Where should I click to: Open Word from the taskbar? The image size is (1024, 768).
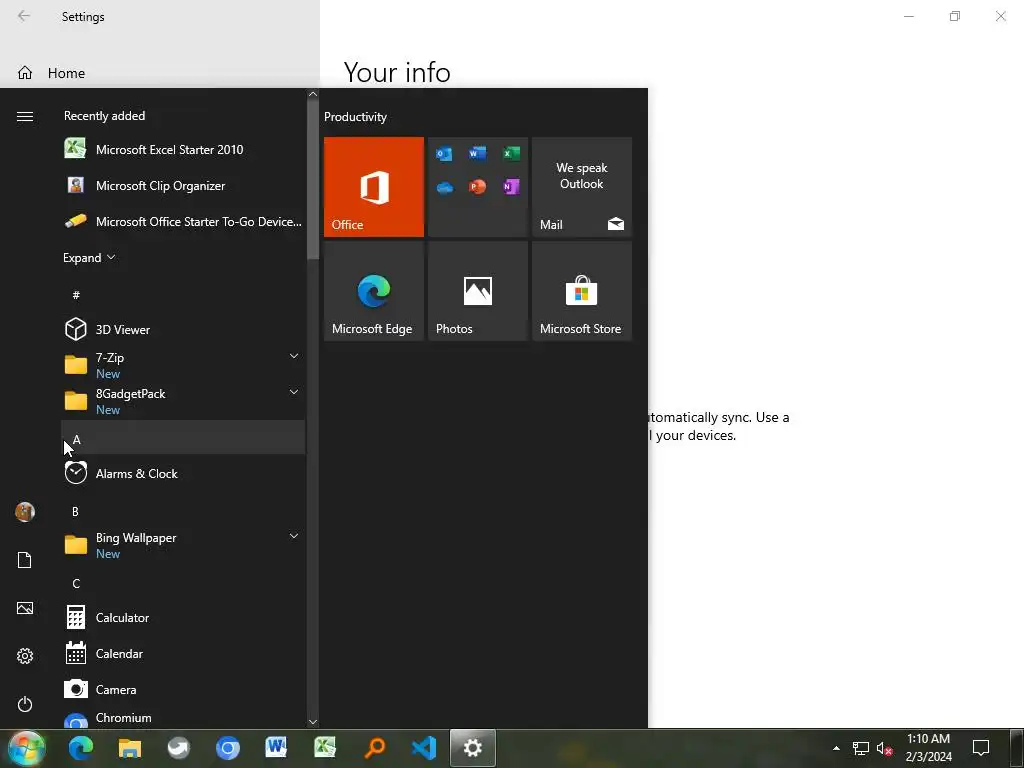pos(276,748)
